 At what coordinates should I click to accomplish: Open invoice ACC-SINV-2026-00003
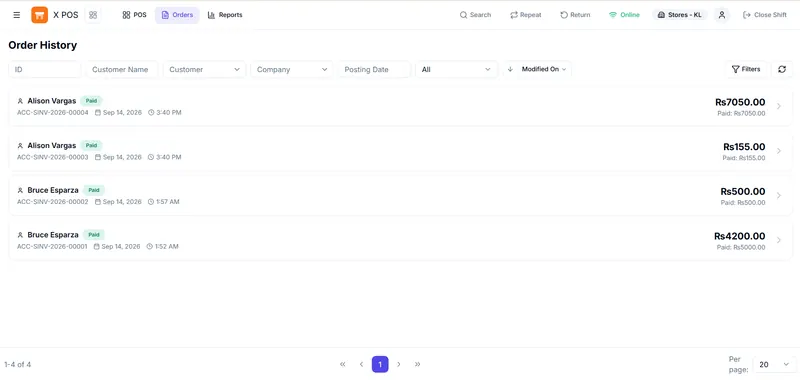pyautogui.click(x=400, y=151)
